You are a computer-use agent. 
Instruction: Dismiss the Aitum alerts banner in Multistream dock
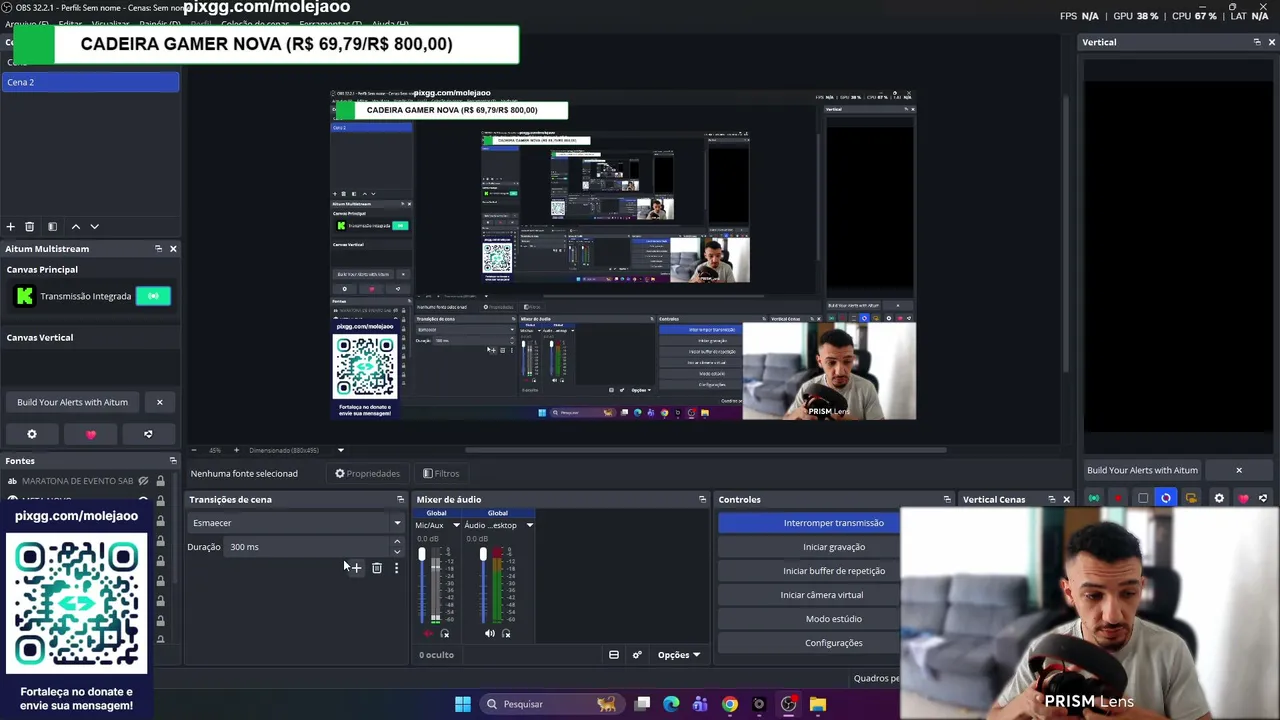159,402
